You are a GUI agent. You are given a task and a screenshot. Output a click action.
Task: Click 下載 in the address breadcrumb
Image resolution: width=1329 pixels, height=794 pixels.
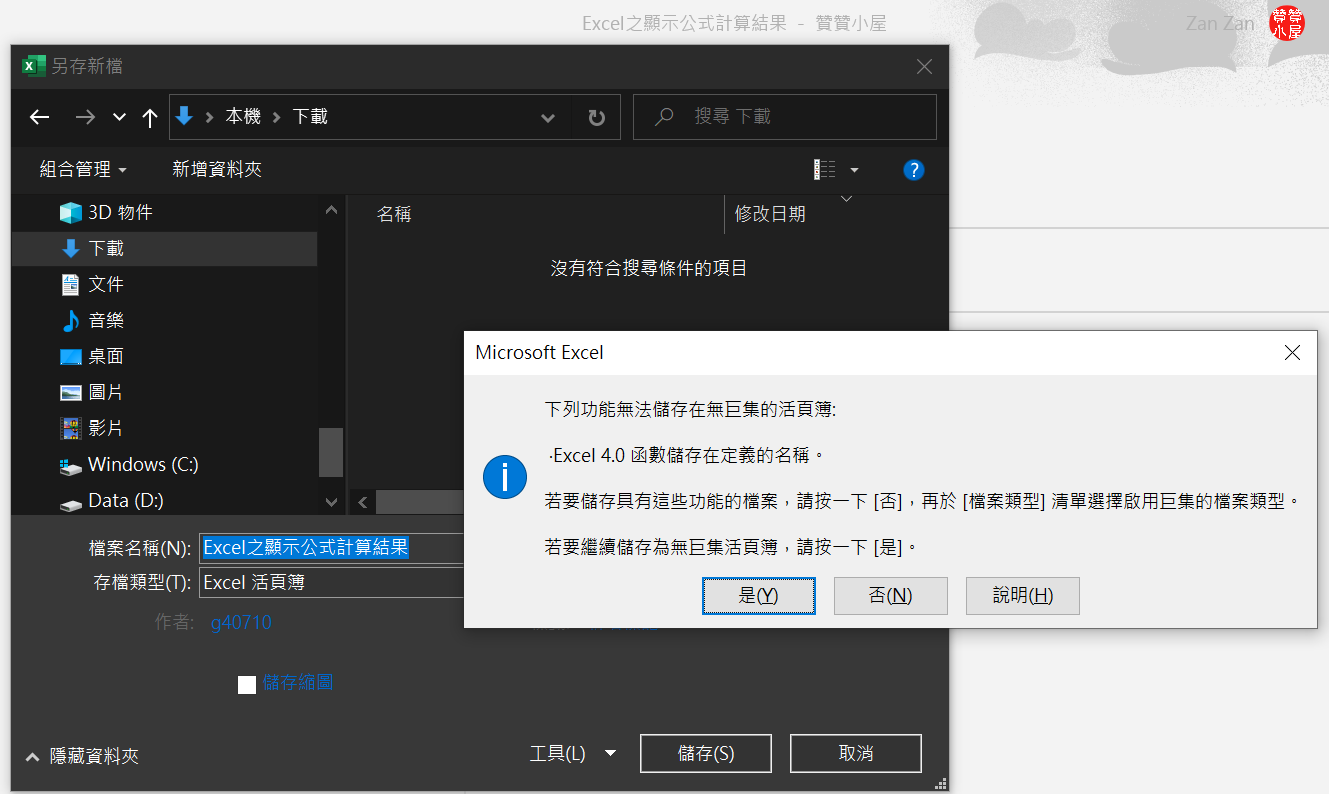310,117
